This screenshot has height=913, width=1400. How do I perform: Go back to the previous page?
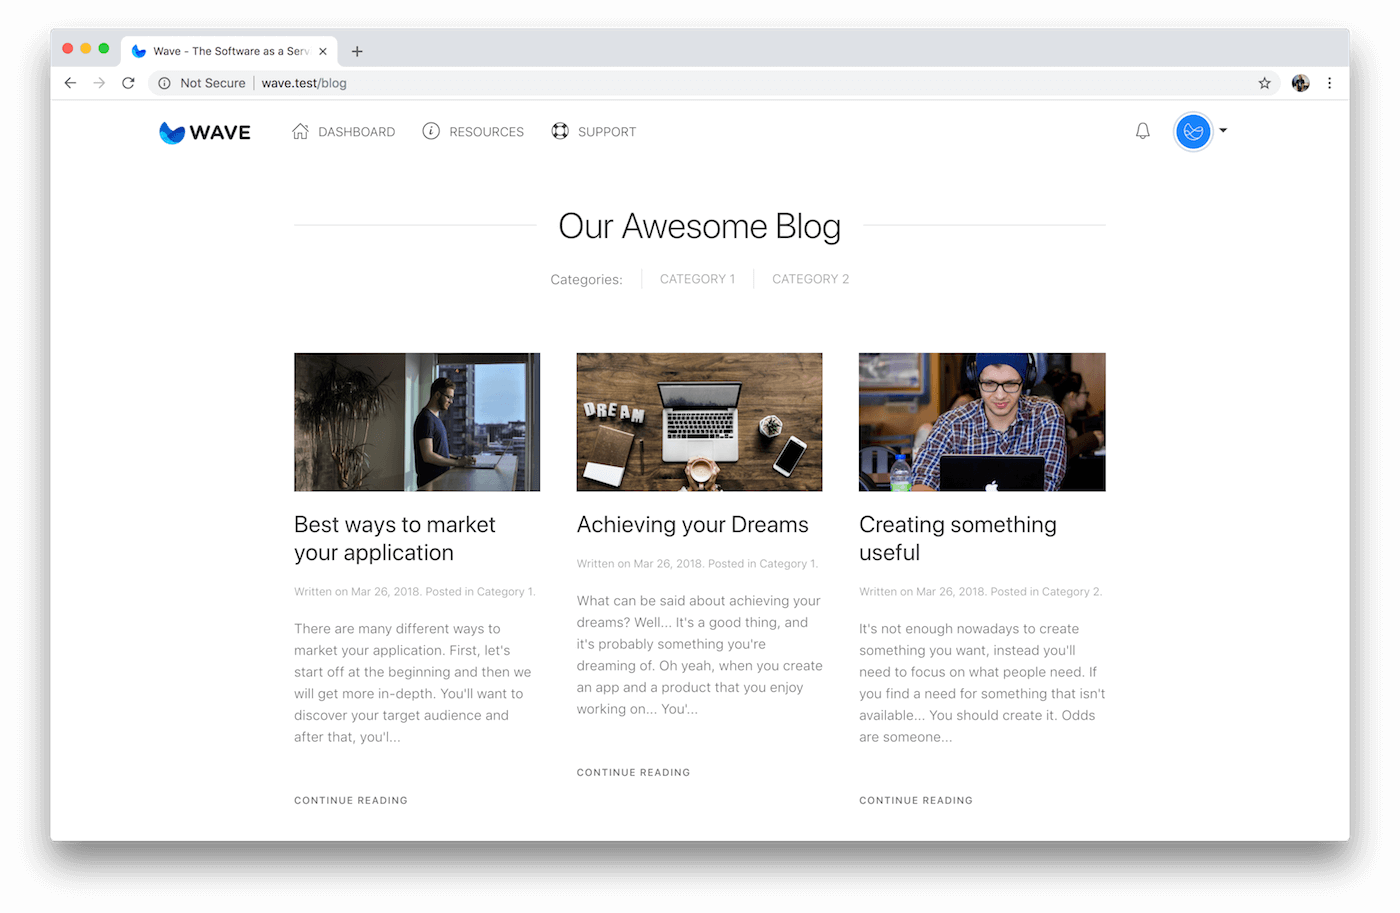tap(70, 83)
